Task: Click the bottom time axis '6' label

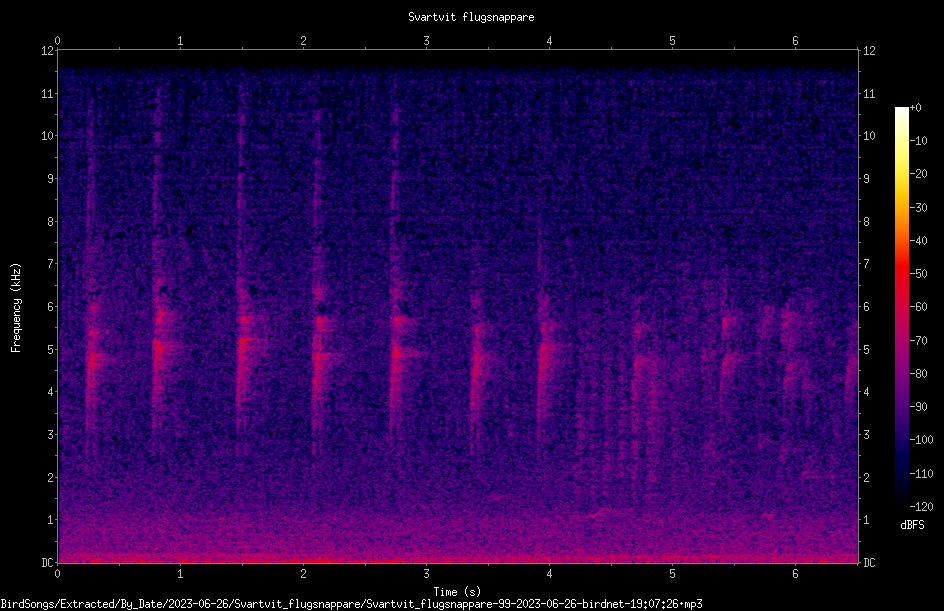Action: click(795, 574)
